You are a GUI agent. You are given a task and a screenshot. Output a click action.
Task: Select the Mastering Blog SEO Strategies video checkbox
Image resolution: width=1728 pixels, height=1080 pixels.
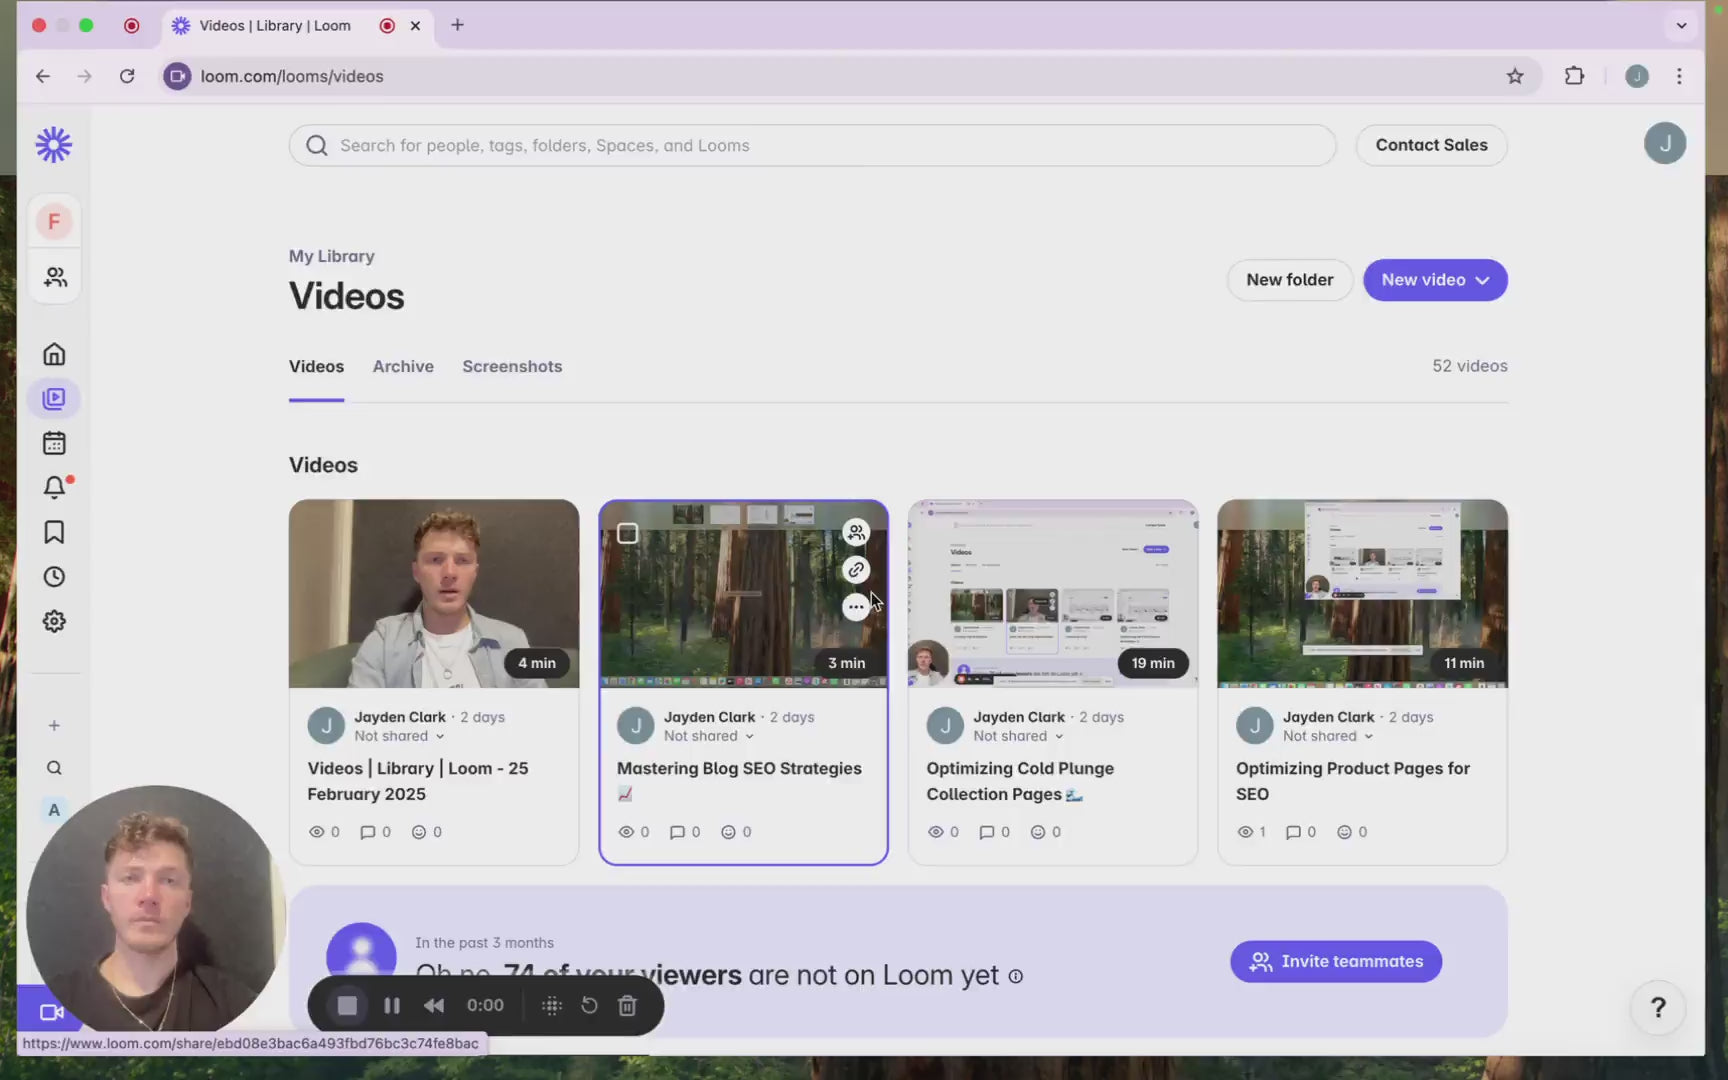point(627,533)
